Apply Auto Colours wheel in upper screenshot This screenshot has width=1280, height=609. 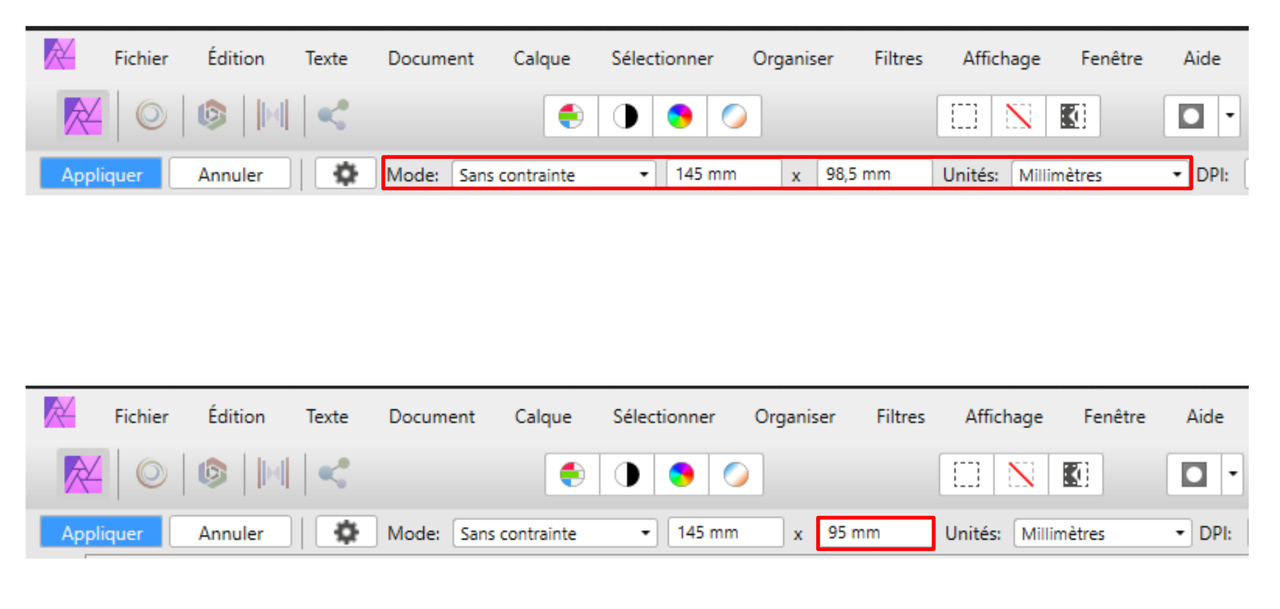pos(679,117)
